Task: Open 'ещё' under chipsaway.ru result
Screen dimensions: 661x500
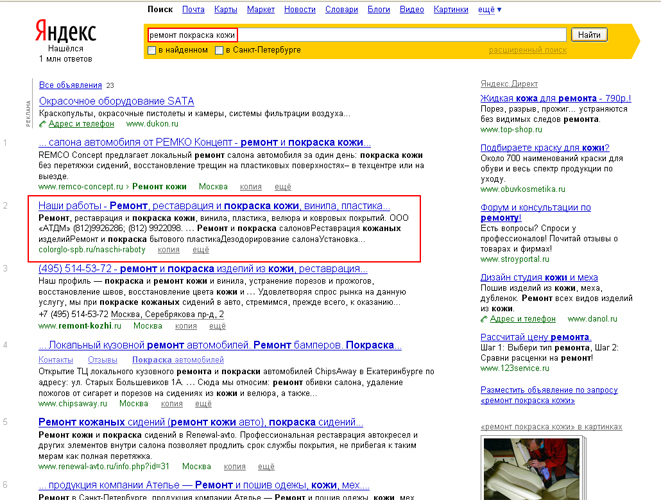Action: tap(203, 404)
